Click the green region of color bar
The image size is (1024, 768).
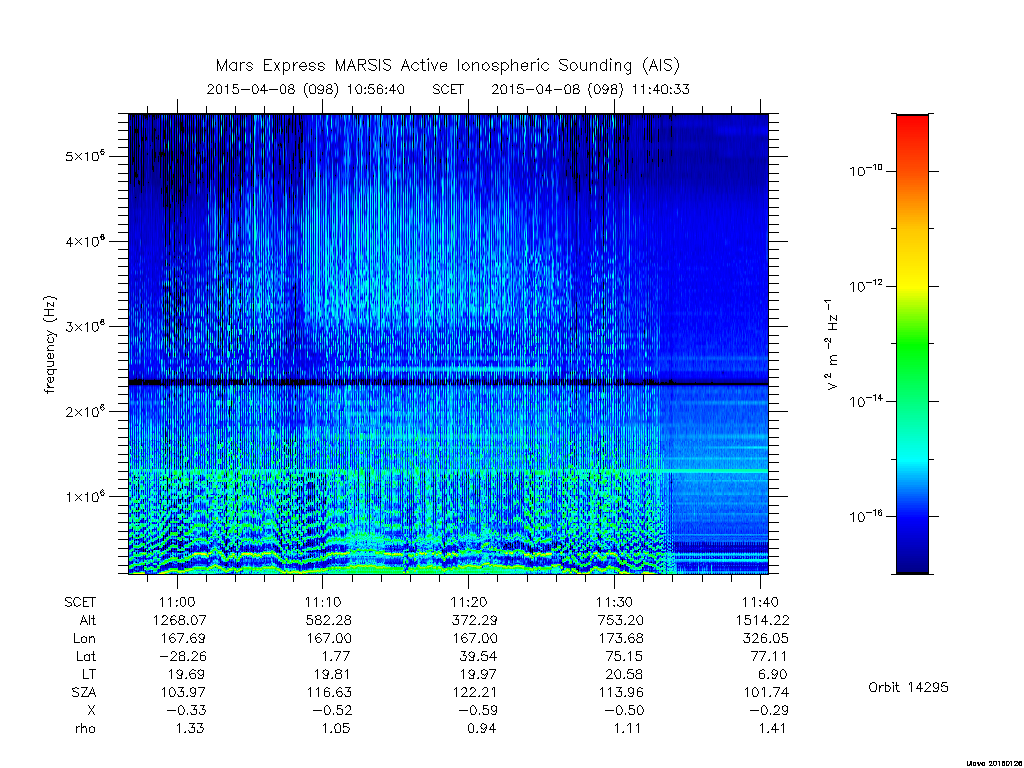[x=912, y=353]
